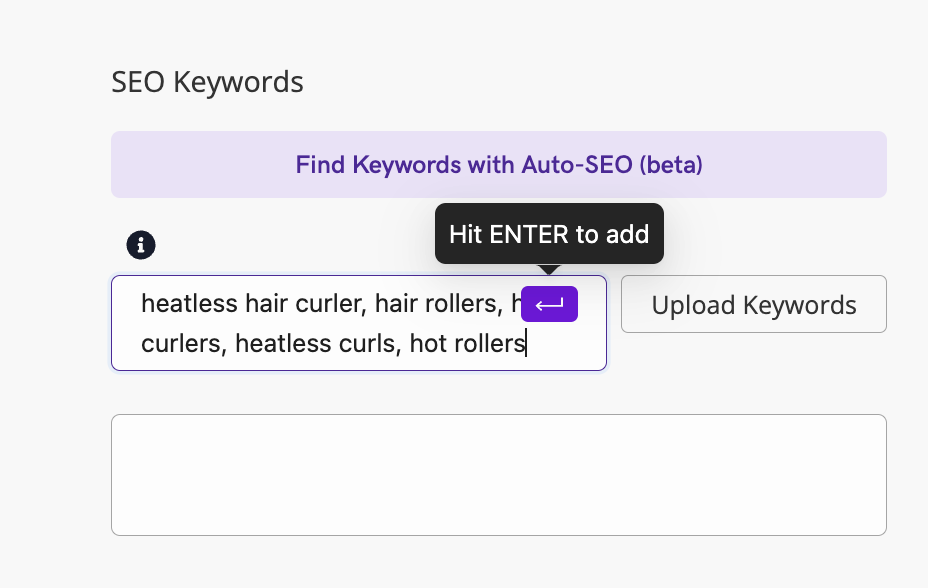Click the word "SEO" in the heading
The height and width of the screenshot is (588, 928).
[x=139, y=82]
